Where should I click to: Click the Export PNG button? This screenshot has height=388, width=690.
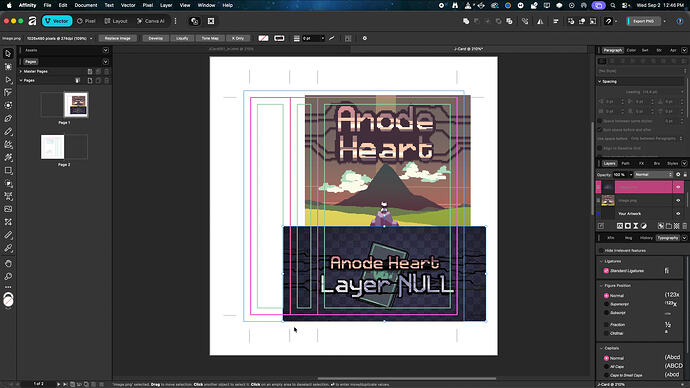pyautogui.click(x=643, y=21)
